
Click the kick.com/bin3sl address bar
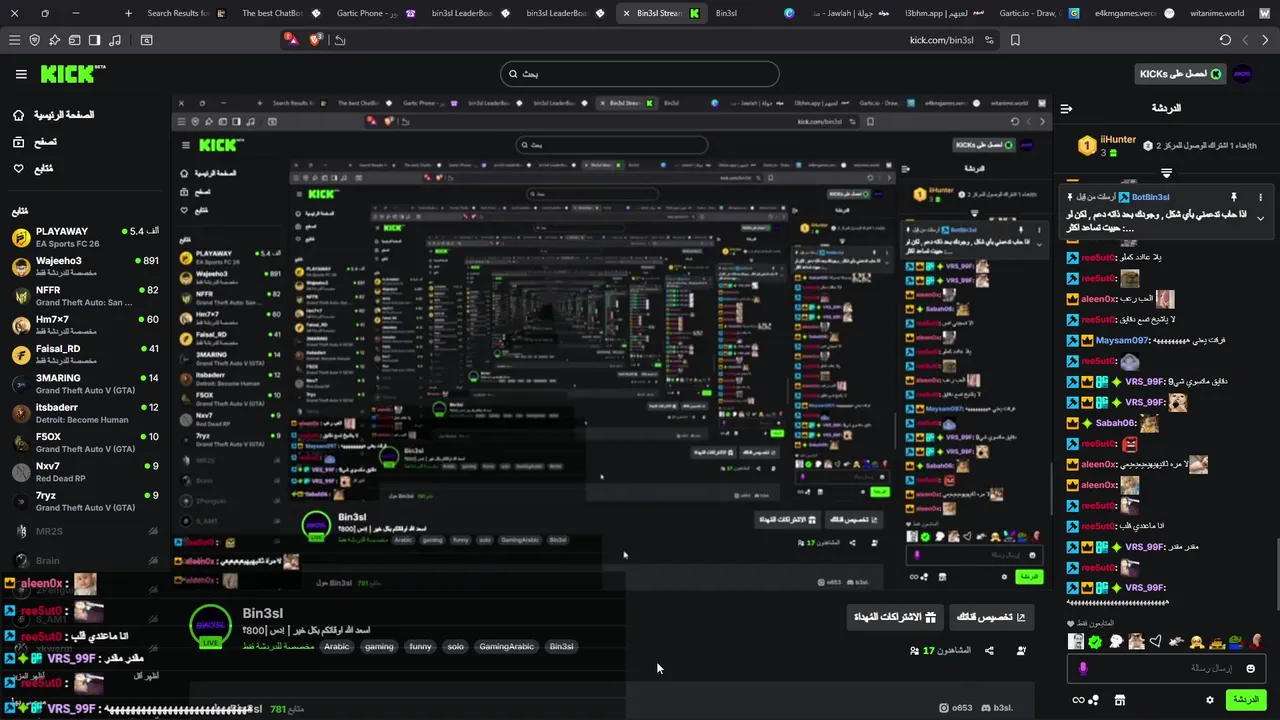pos(941,40)
